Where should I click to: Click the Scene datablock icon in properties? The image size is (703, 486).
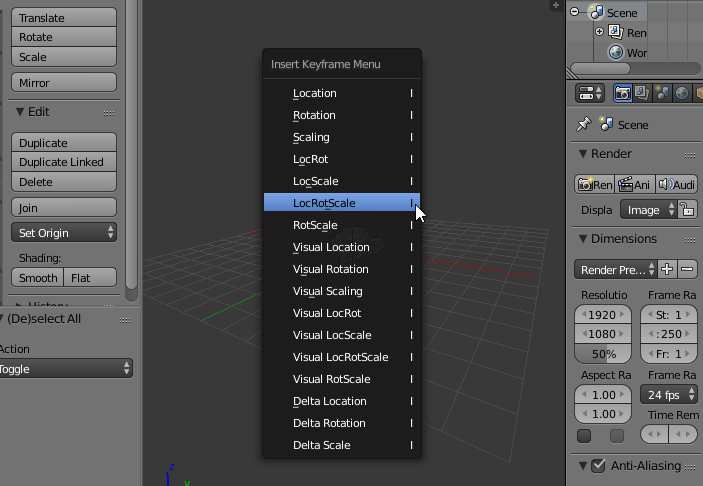click(606, 124)
